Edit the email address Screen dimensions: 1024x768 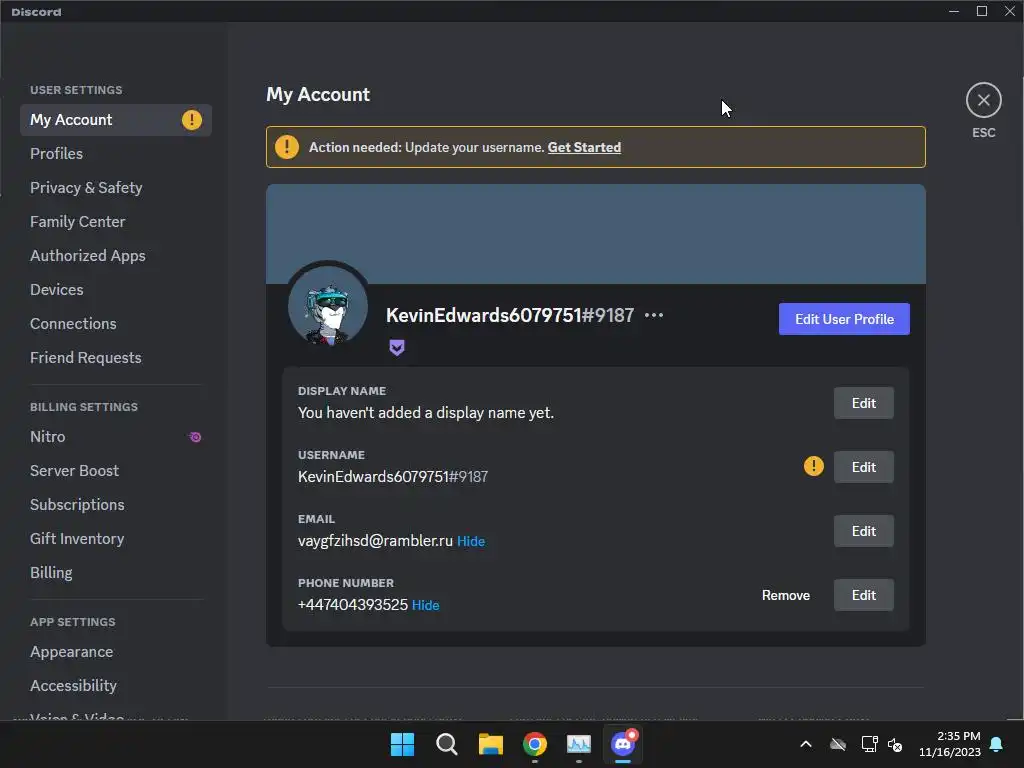tap(863, 531)
